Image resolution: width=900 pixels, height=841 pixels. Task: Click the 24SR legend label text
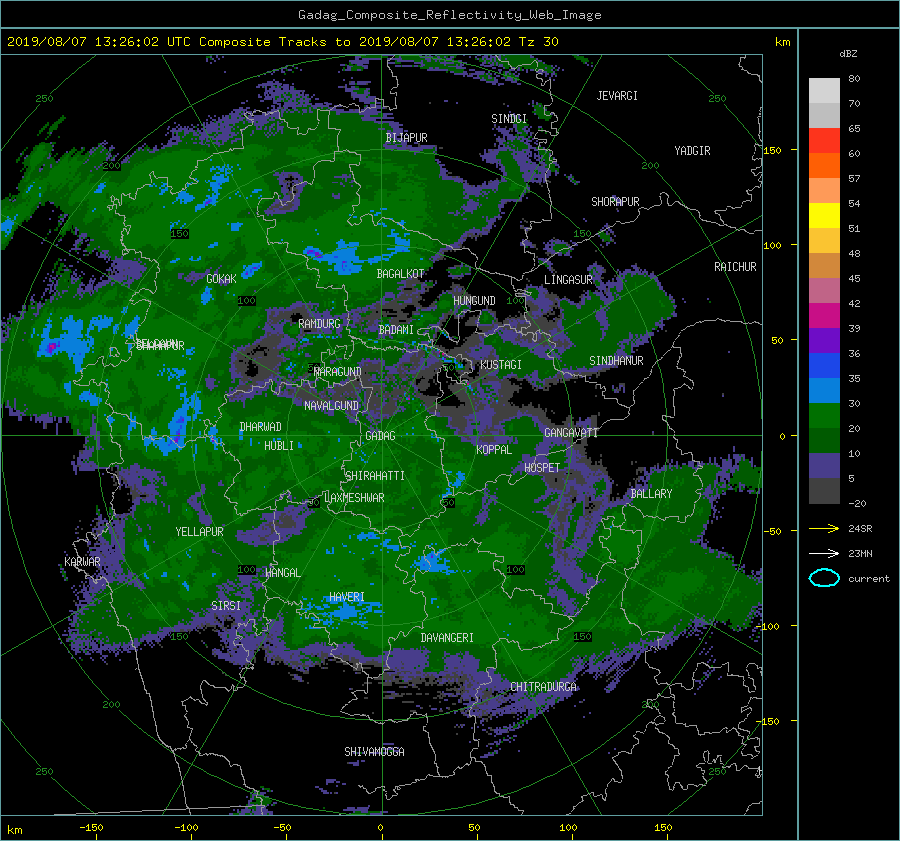coord(860,528)
